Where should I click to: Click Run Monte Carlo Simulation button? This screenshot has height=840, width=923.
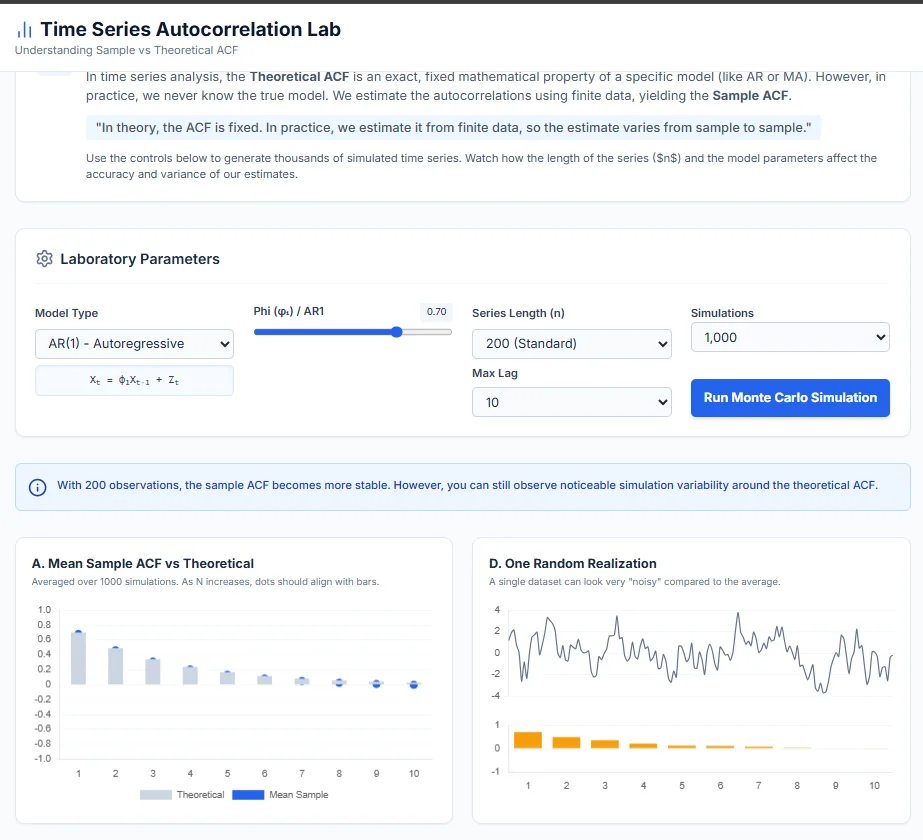[x=790, y=398]
